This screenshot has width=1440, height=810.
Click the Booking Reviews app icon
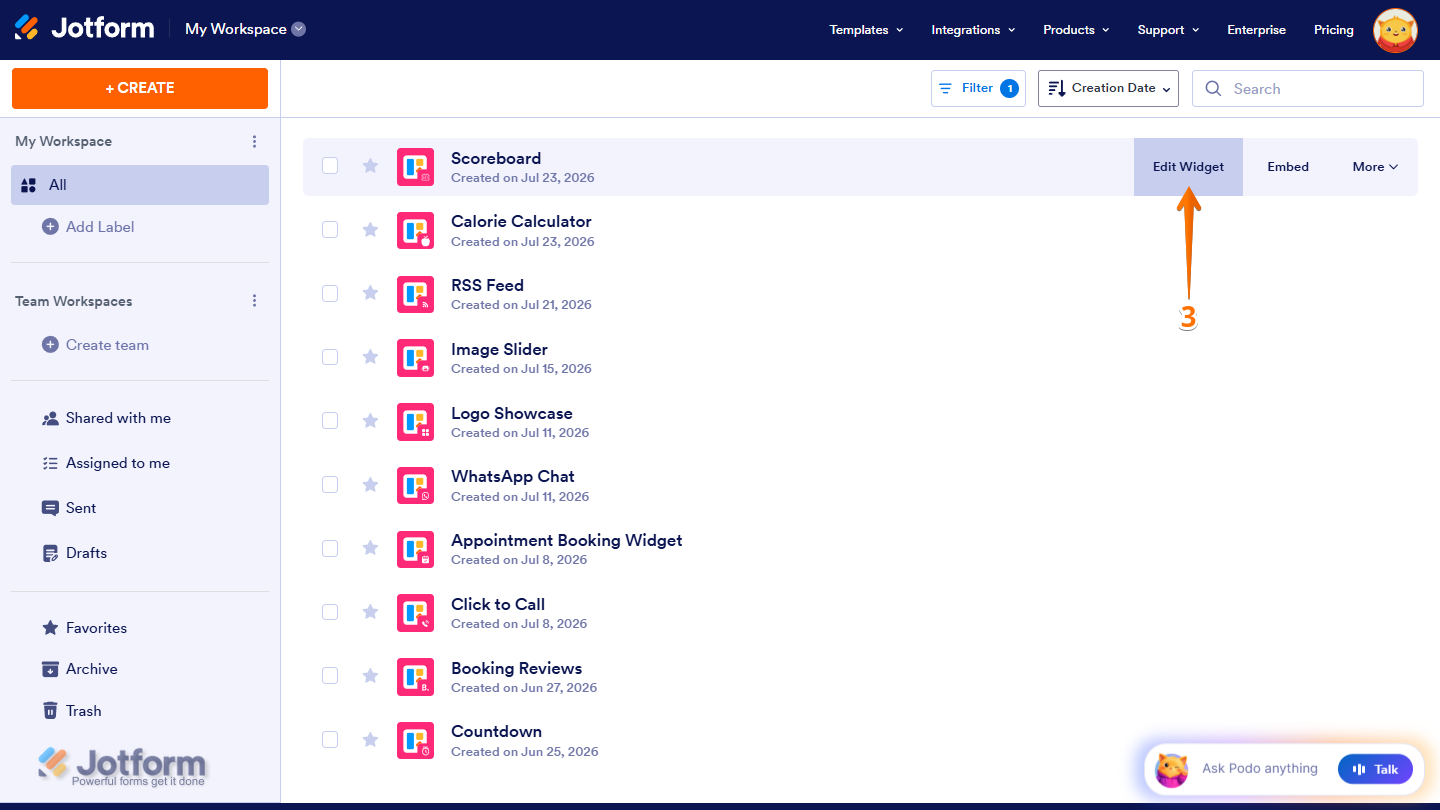click(x=415, y=677)
